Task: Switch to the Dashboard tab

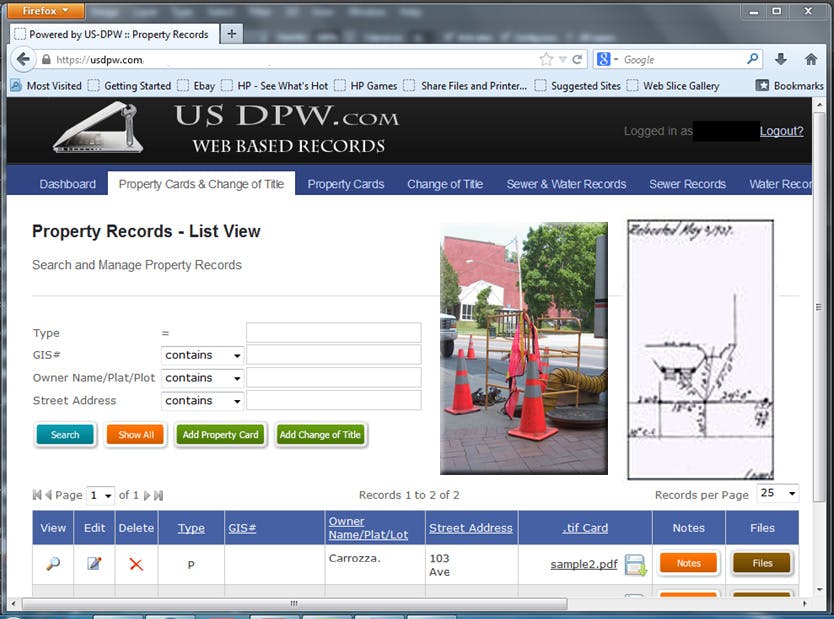Action: point(68,184)
